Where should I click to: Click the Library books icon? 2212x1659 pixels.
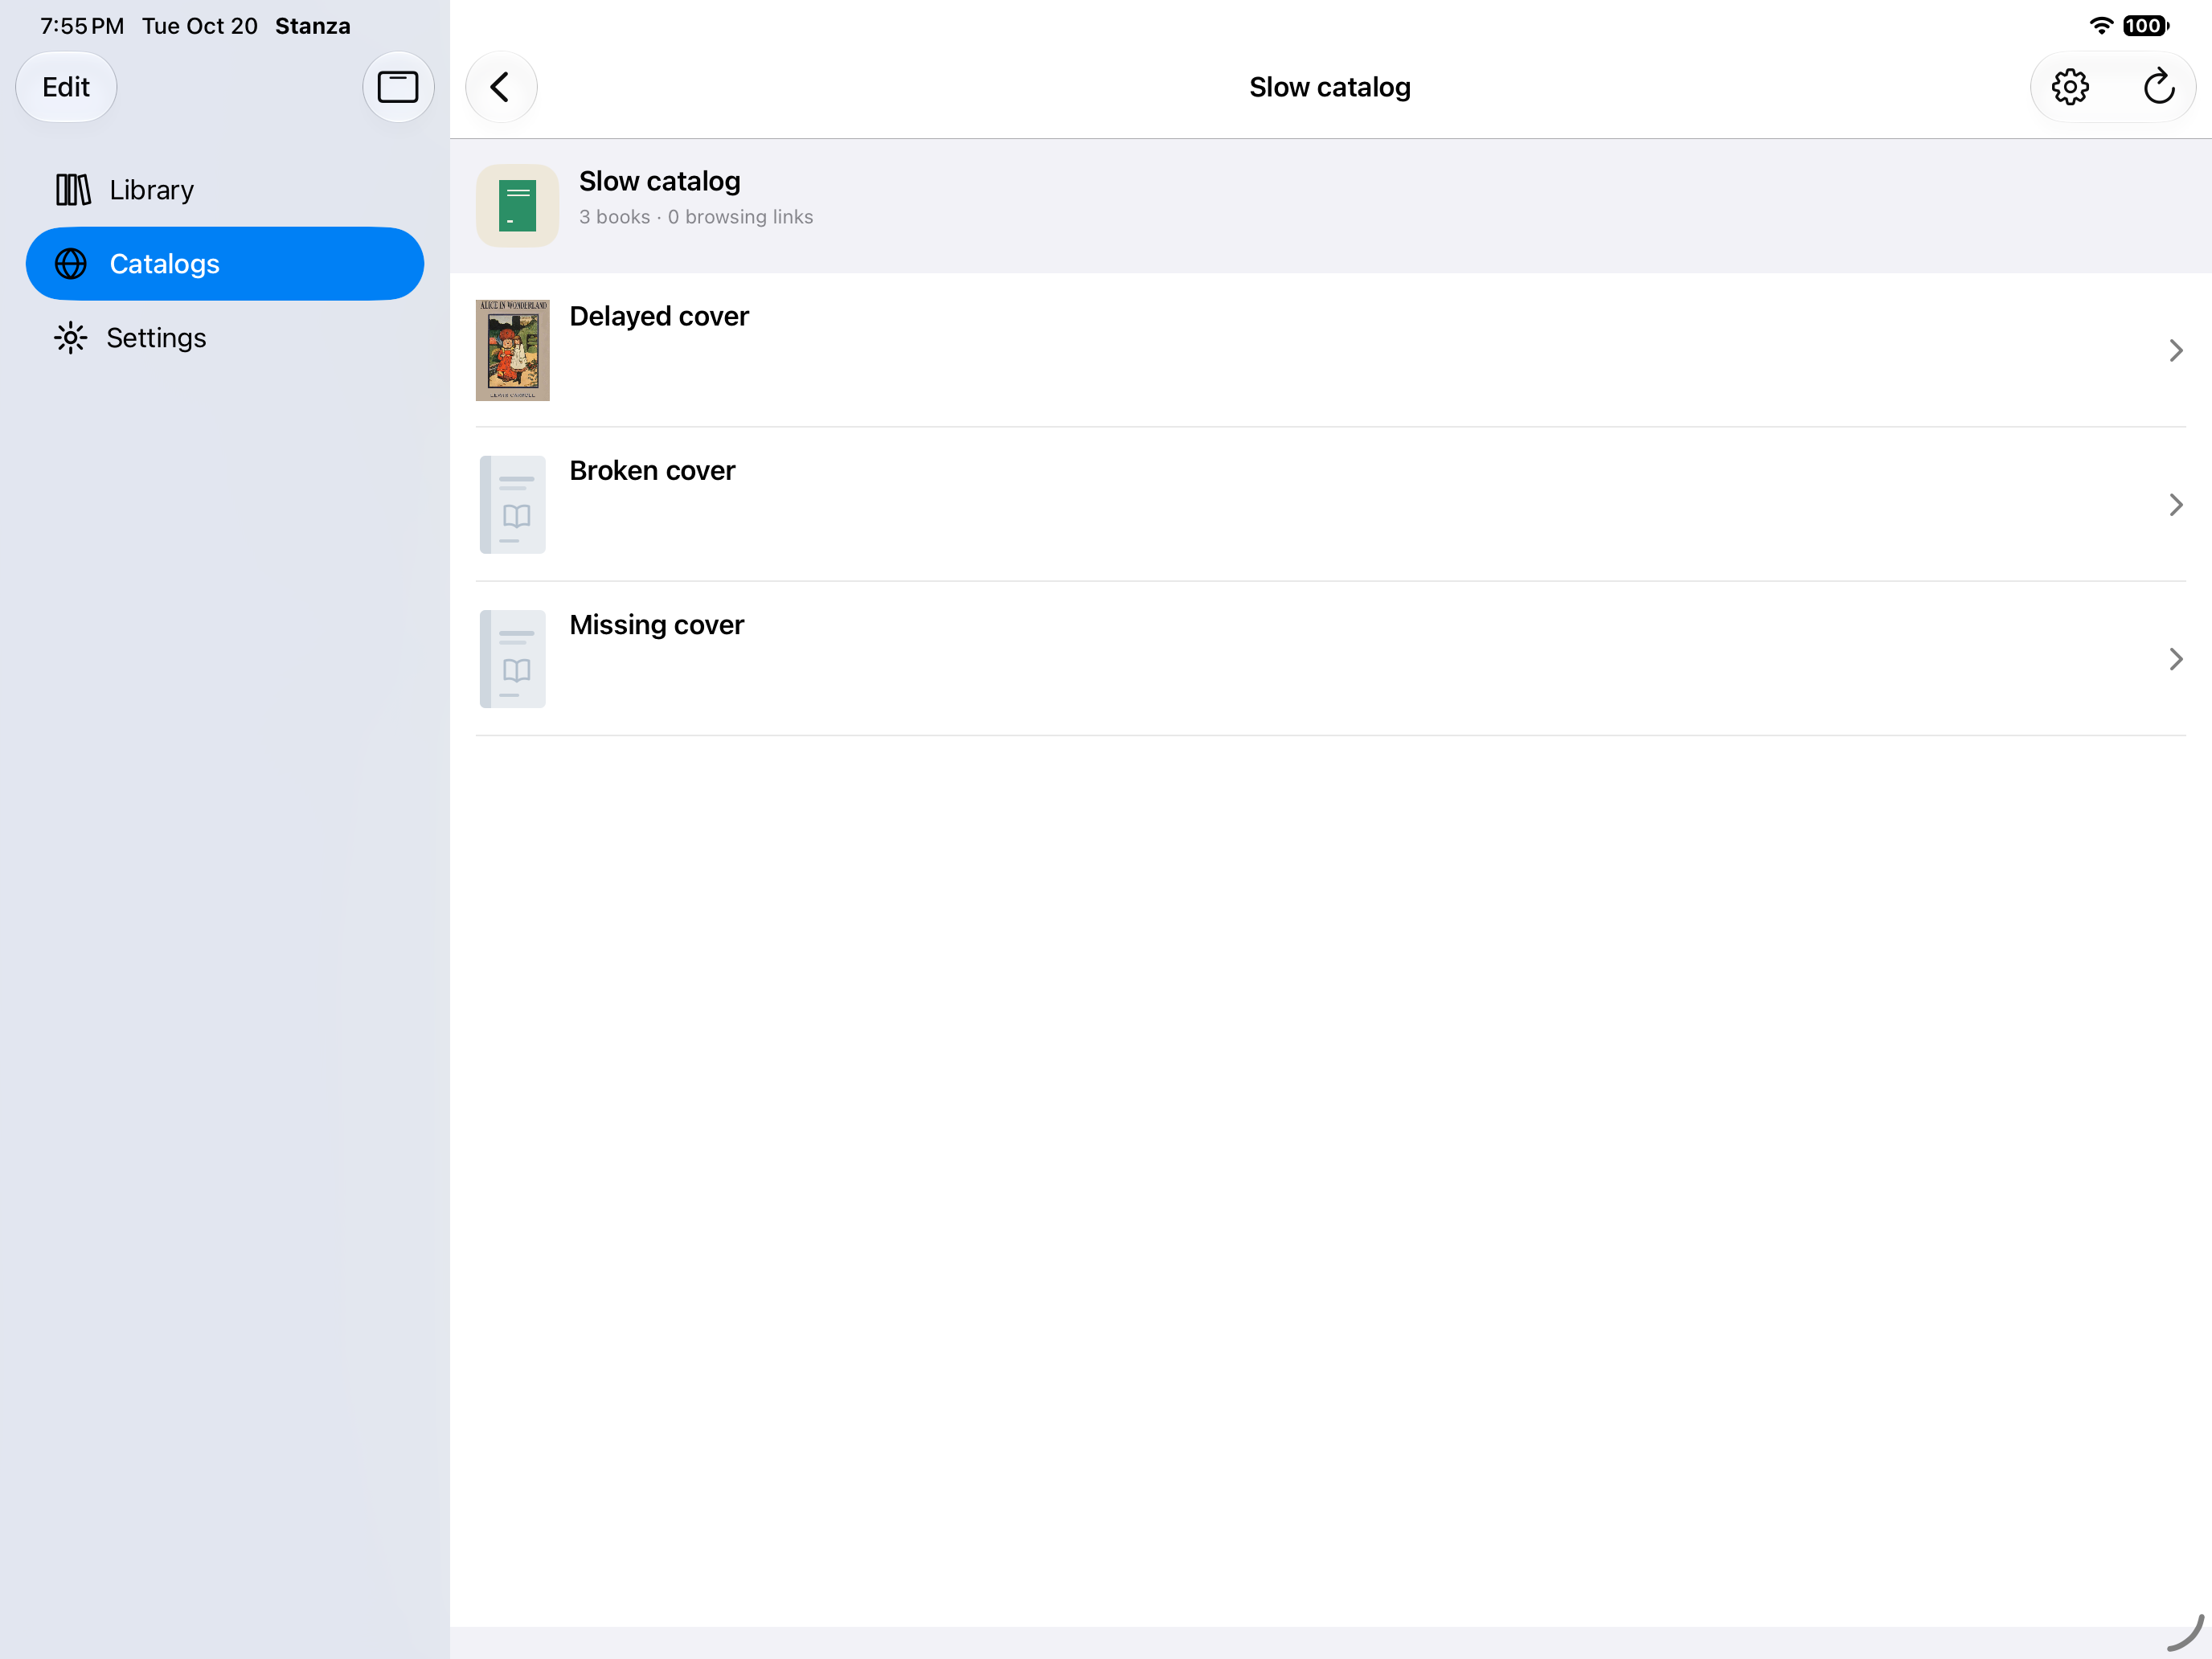pos(73,190)
